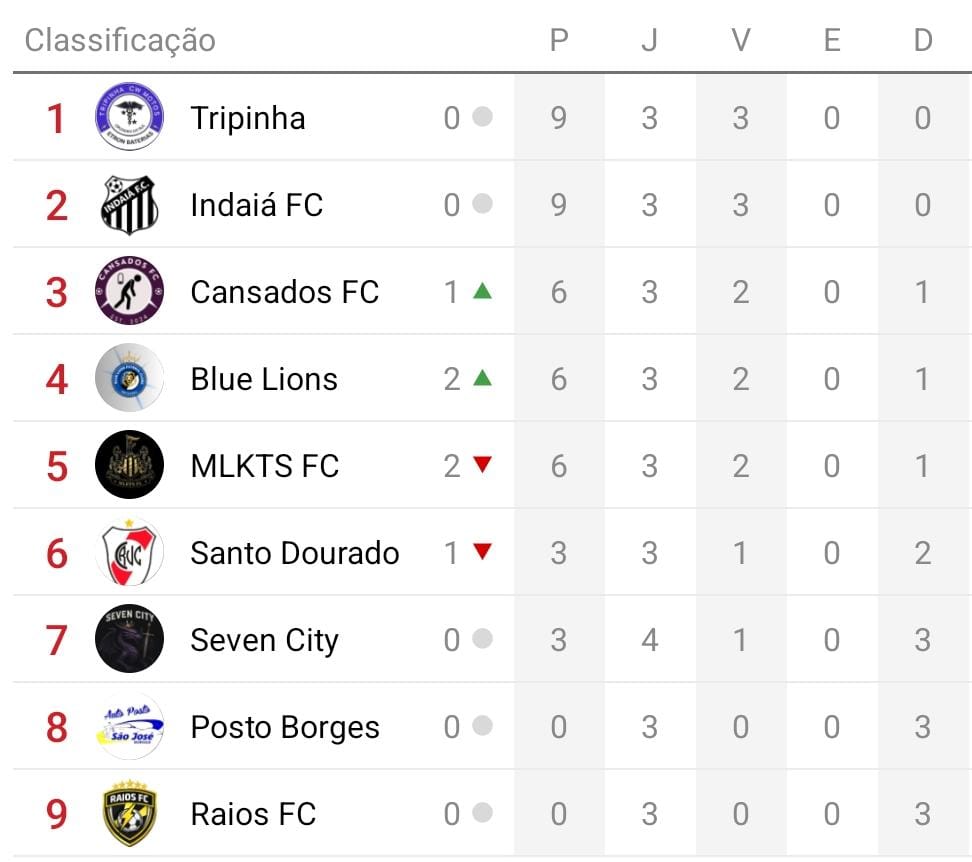The width and height of the screenshot is (972, 862).
Task: Click the MLKTS FC black crest
Action: click(x=129, y=465)
